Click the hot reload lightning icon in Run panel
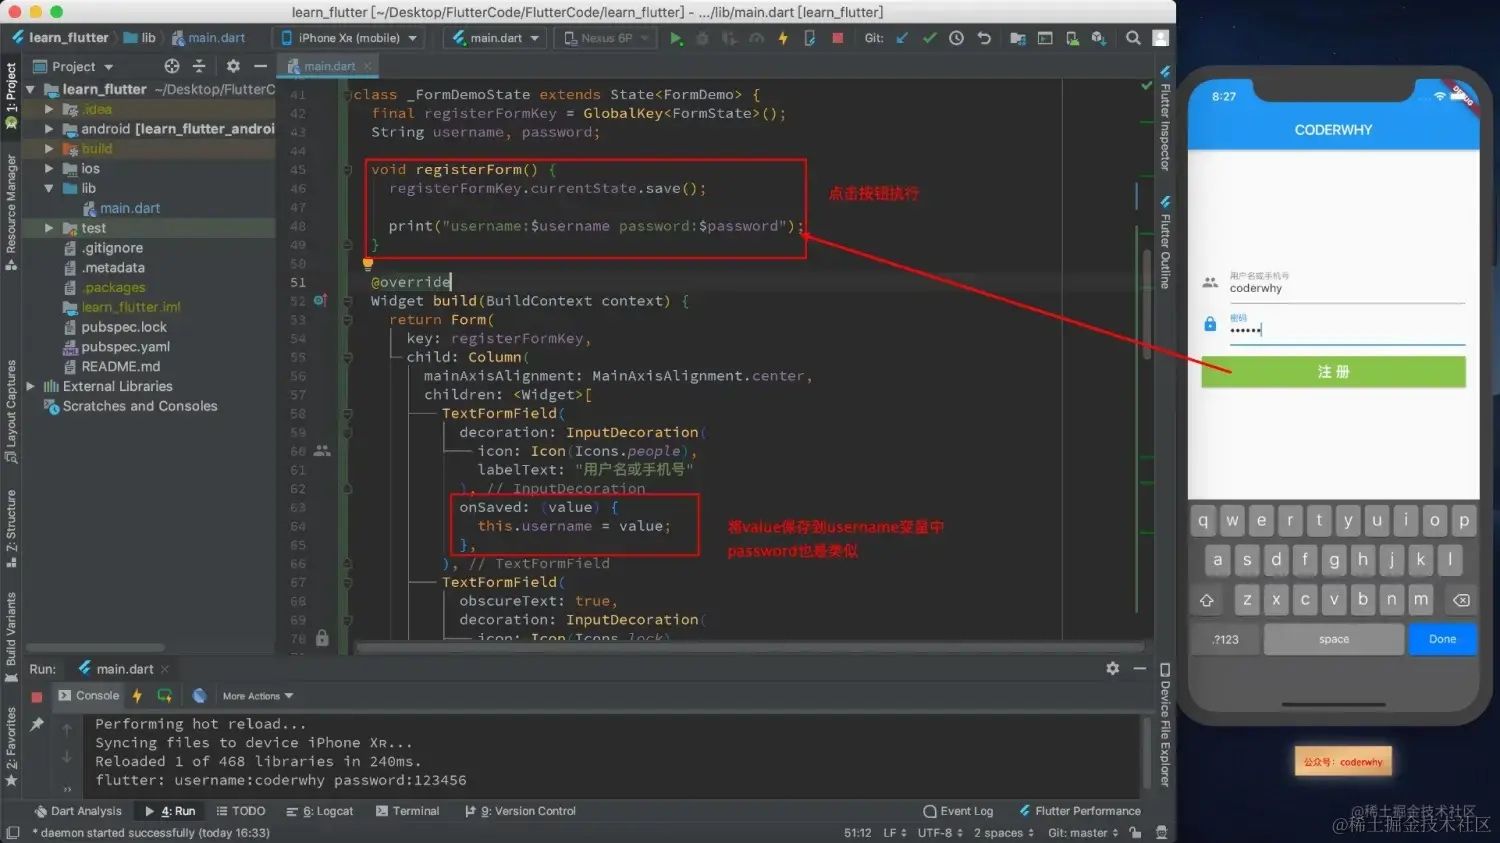The height and width of the screenshot is (843, 1500). click(x=137, y=696)
